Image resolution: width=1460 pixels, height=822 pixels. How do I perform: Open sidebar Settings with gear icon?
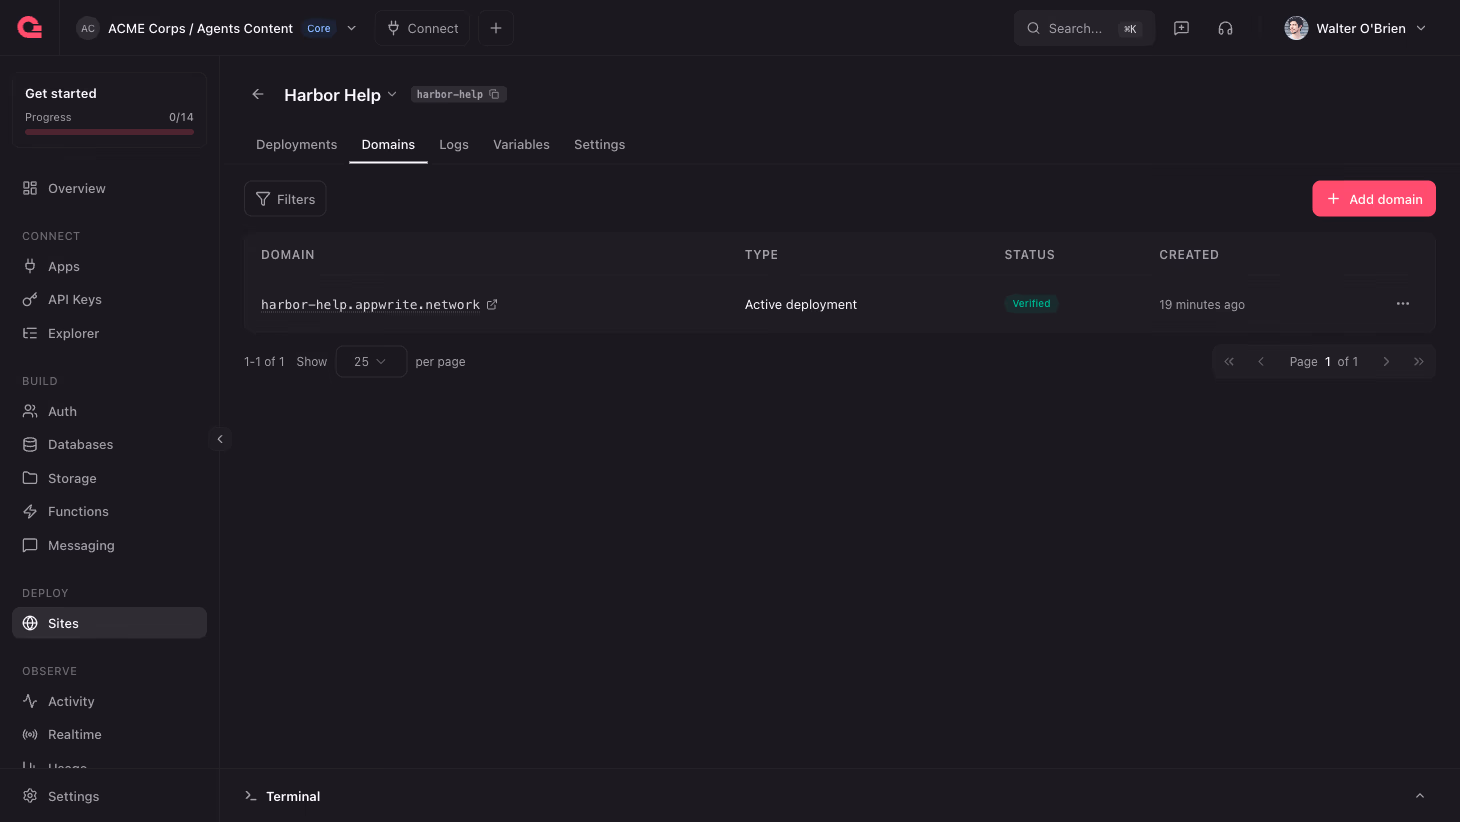click(x=109, y=796)
